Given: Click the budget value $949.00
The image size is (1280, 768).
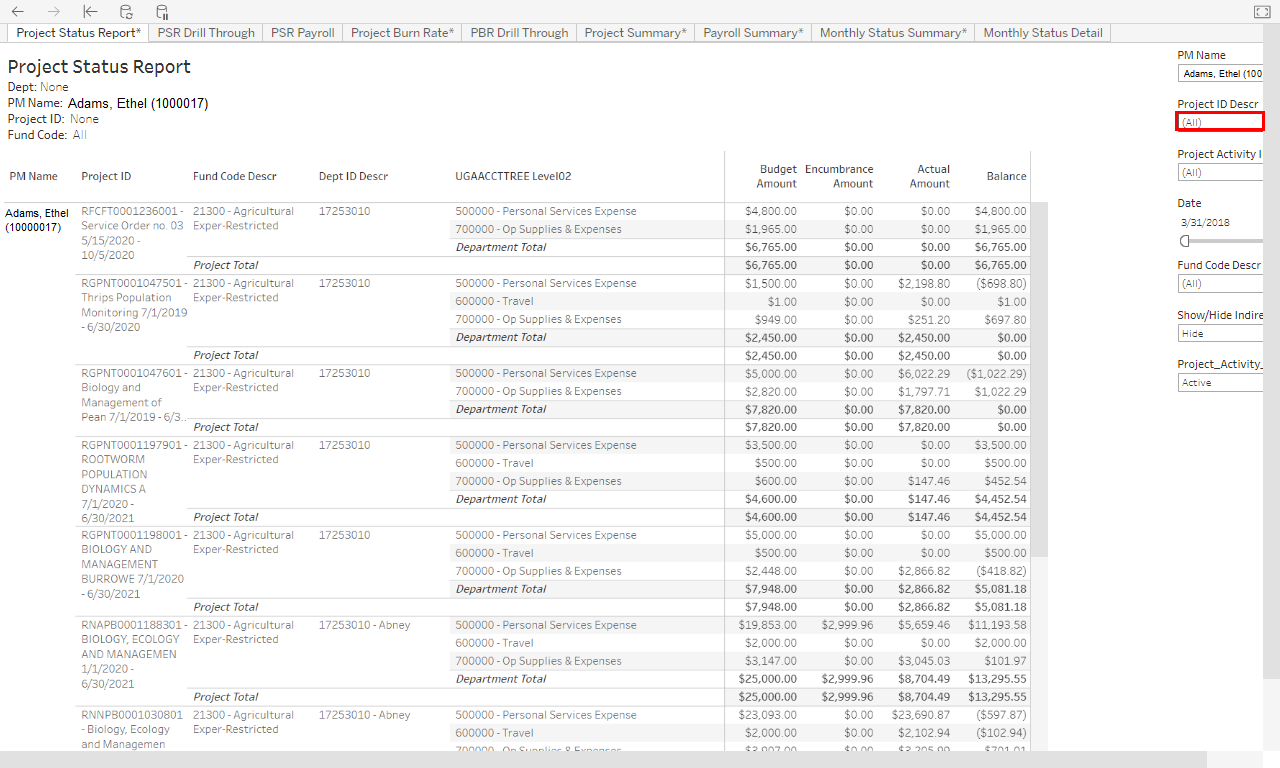Looking at the screenshot, I should (775, 319).
